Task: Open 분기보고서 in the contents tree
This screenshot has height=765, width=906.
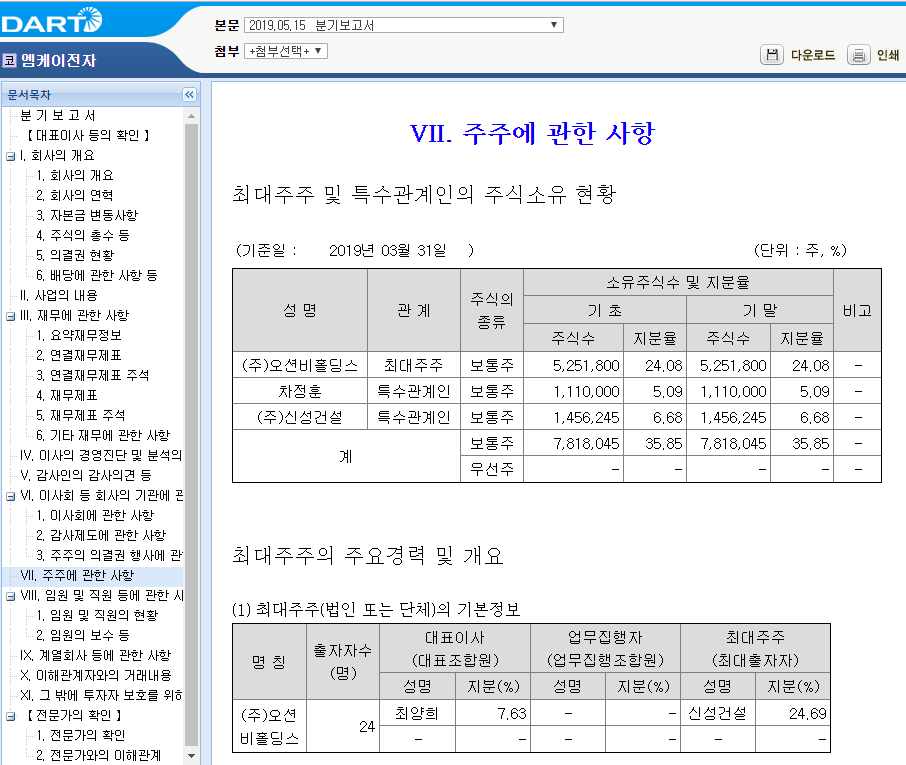Action: click(x=57, y=115)
